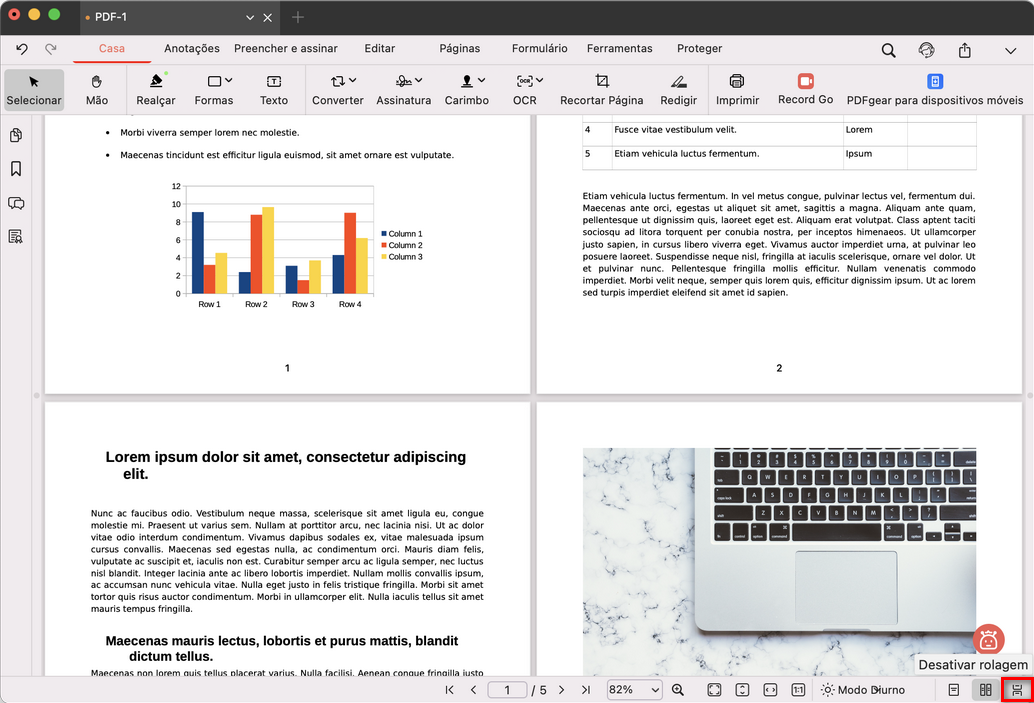
Task: Expand the Assinatura dropdown arrow
Action: [419, 80]
